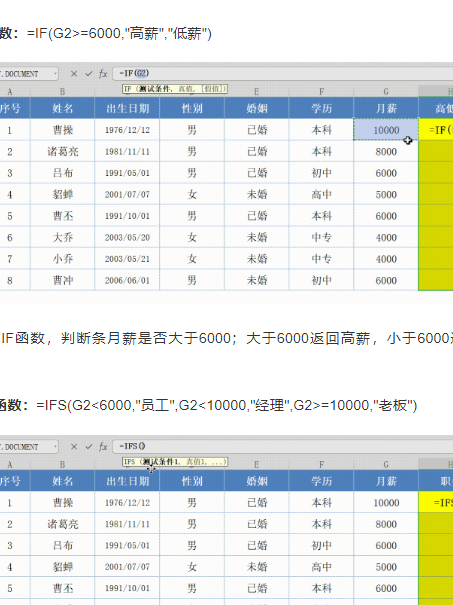Select date cell 1991/10/01 in lower table

(127, 588)
